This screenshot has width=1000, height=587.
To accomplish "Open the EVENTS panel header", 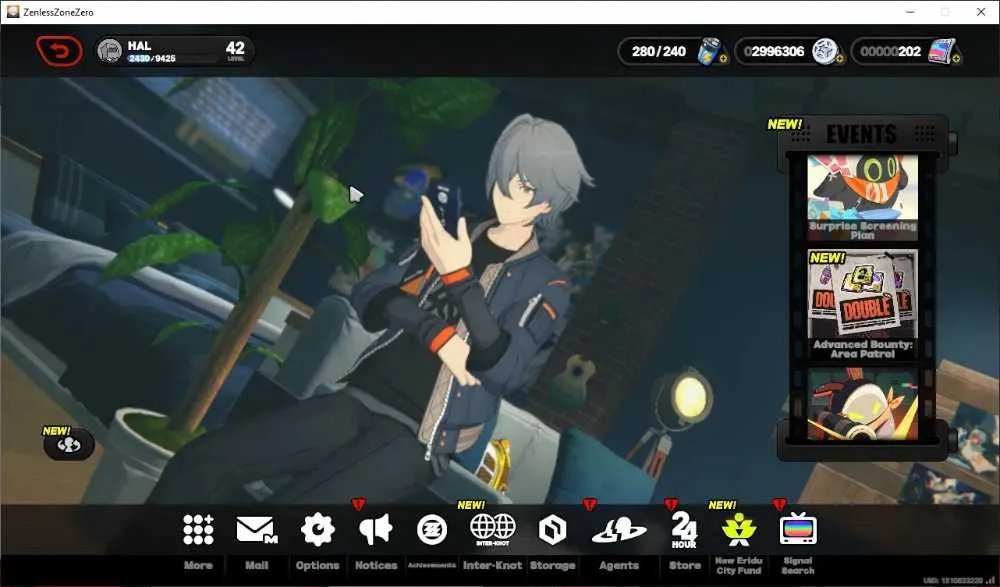I will click(862, 134).
